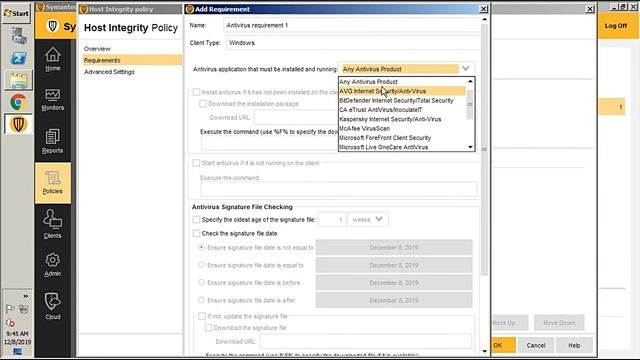Open Advanced Settings policy page
Viewport: 640px width, 360px height.
(x=109, y=72)
